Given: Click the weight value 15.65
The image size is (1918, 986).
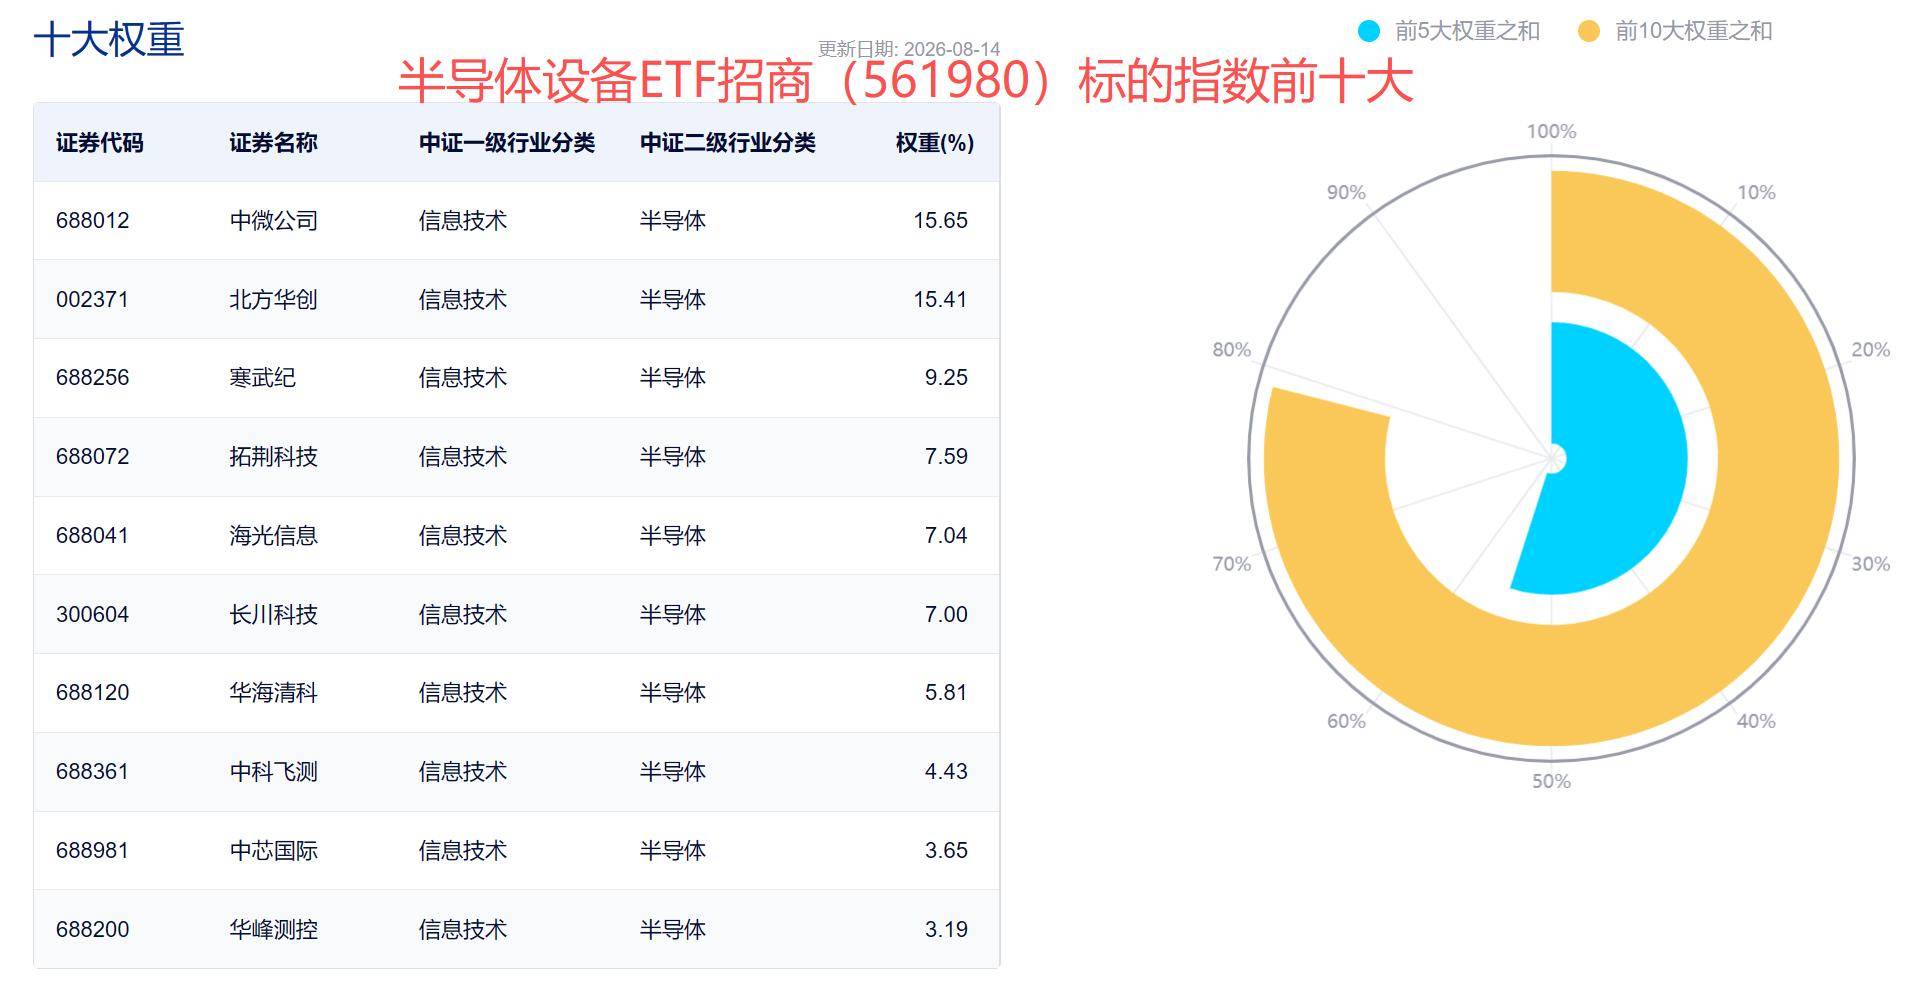Looking at the screenshot, I should click(940, 221).
